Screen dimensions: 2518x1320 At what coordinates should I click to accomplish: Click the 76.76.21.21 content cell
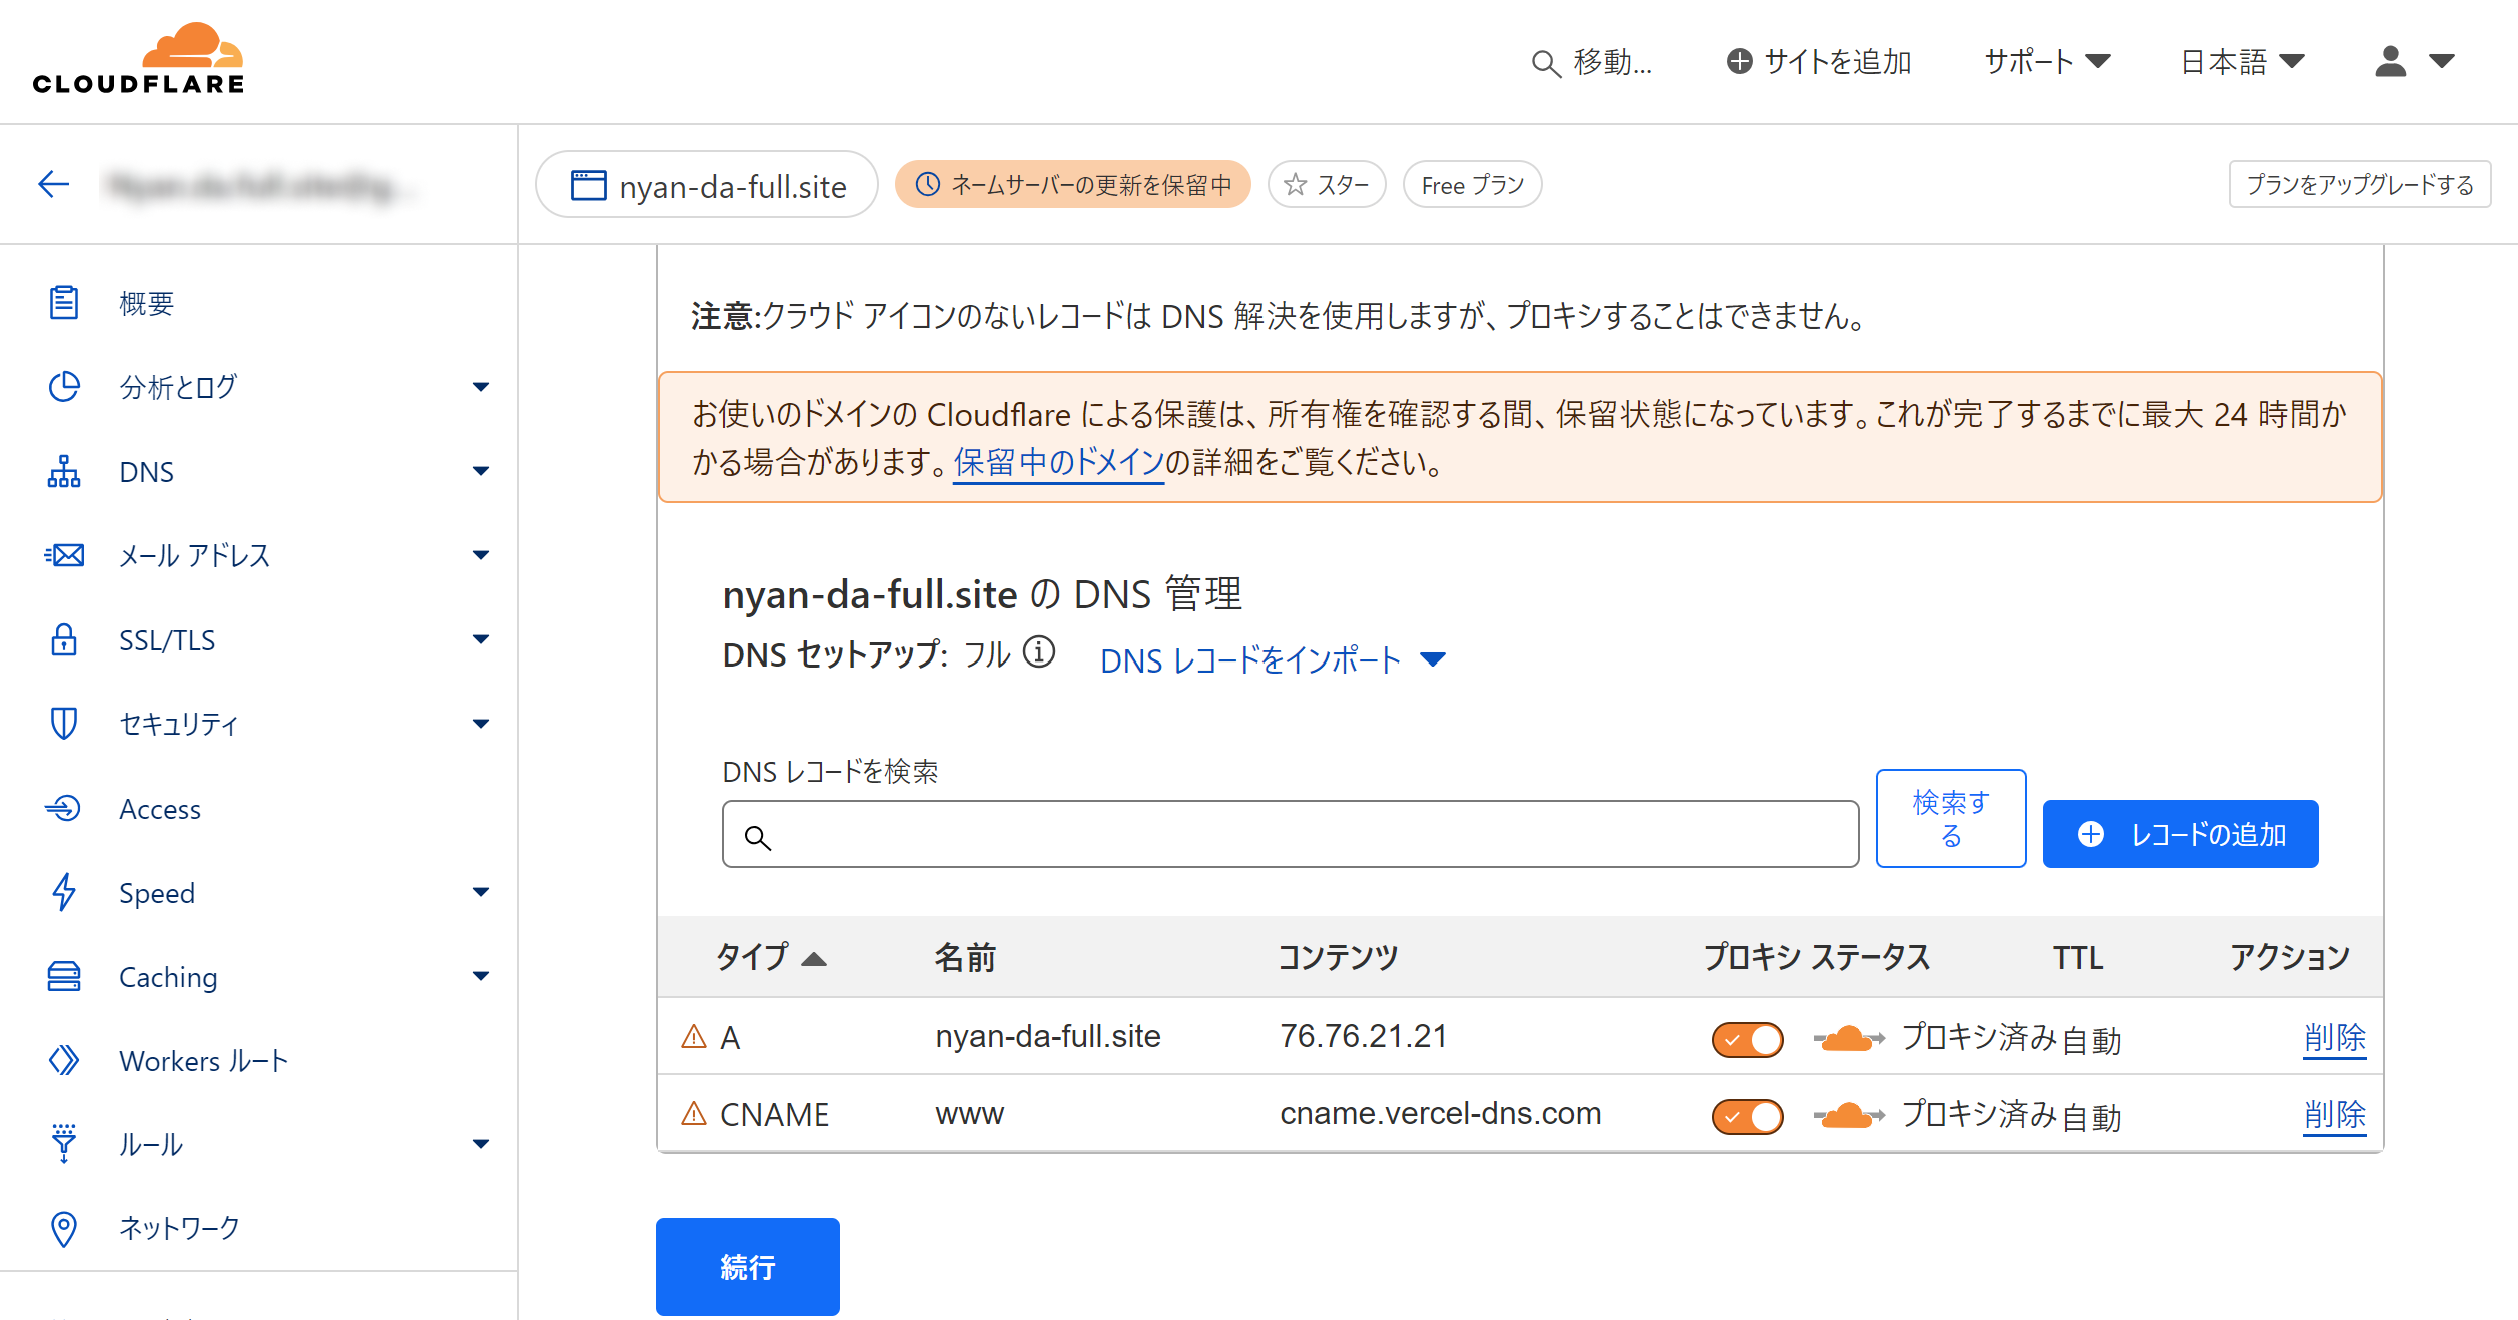click(x=1363, y=1037)
